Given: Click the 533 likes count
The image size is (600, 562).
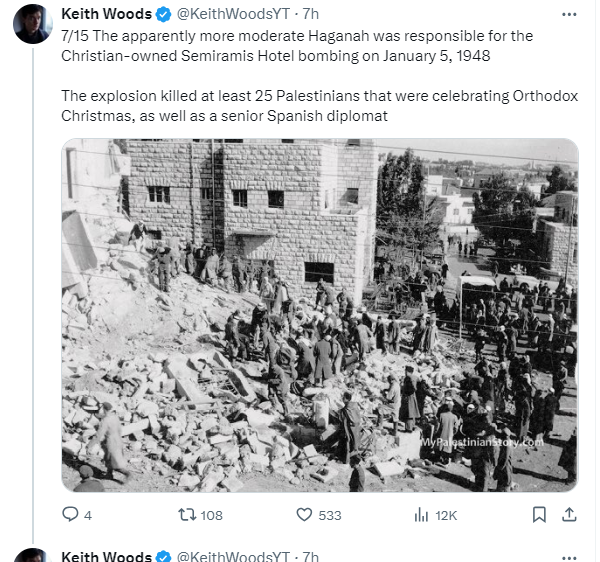Looking at the screenshot, I should click(x=329, y=515).
